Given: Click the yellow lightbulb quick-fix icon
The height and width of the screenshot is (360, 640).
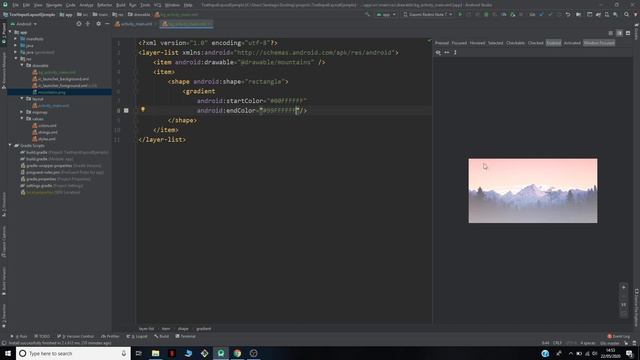Looking at the screenshot, I should [143, 109].
